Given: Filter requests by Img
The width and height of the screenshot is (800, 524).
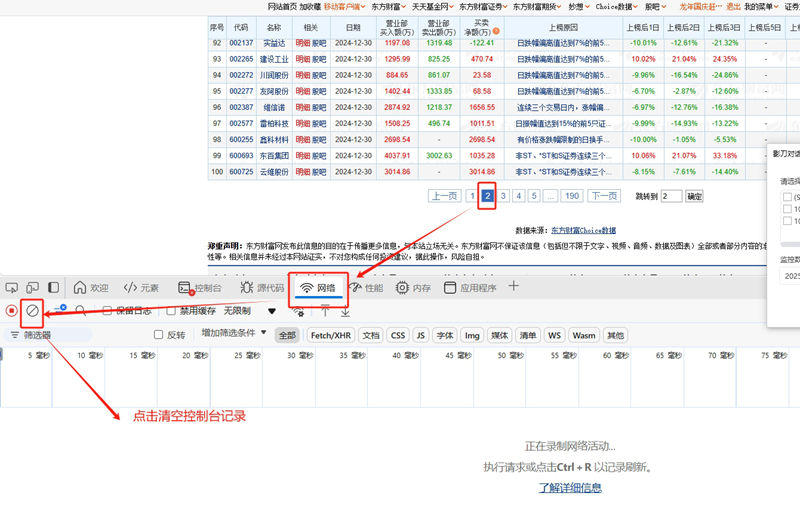Looking at the screenshot, I should (x=472, y=335).
